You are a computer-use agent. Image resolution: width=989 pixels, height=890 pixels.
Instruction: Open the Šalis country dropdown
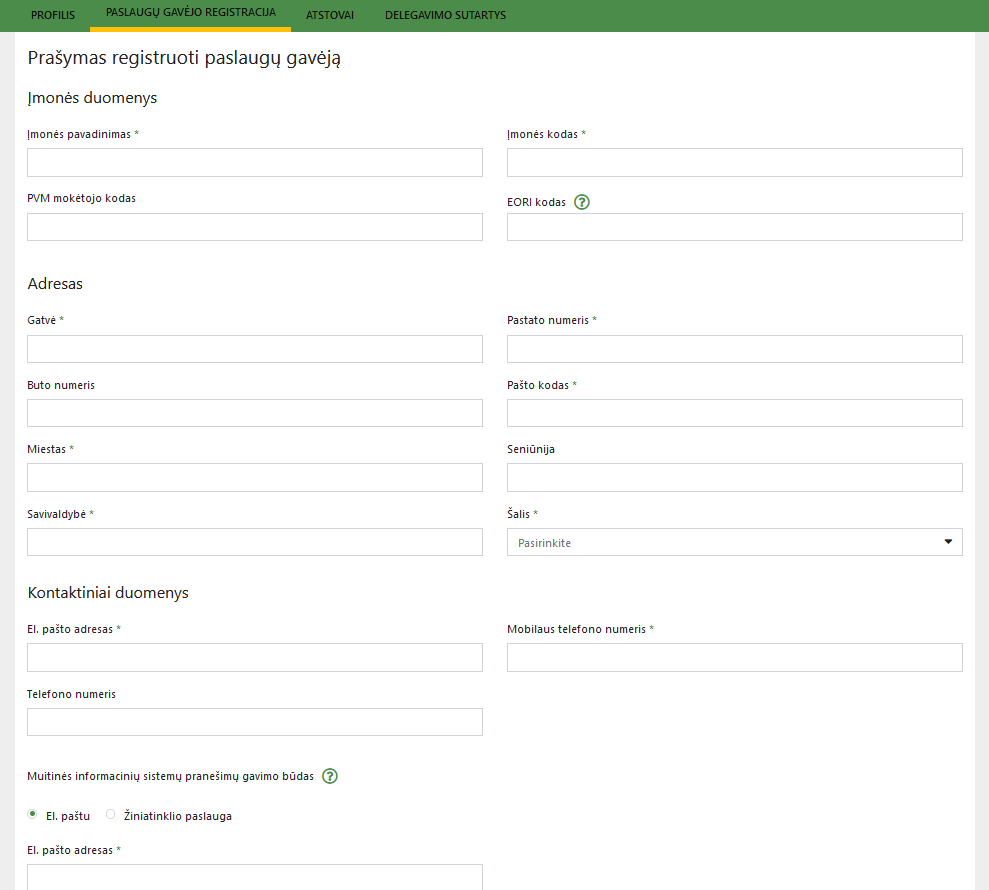coord(734,542)
